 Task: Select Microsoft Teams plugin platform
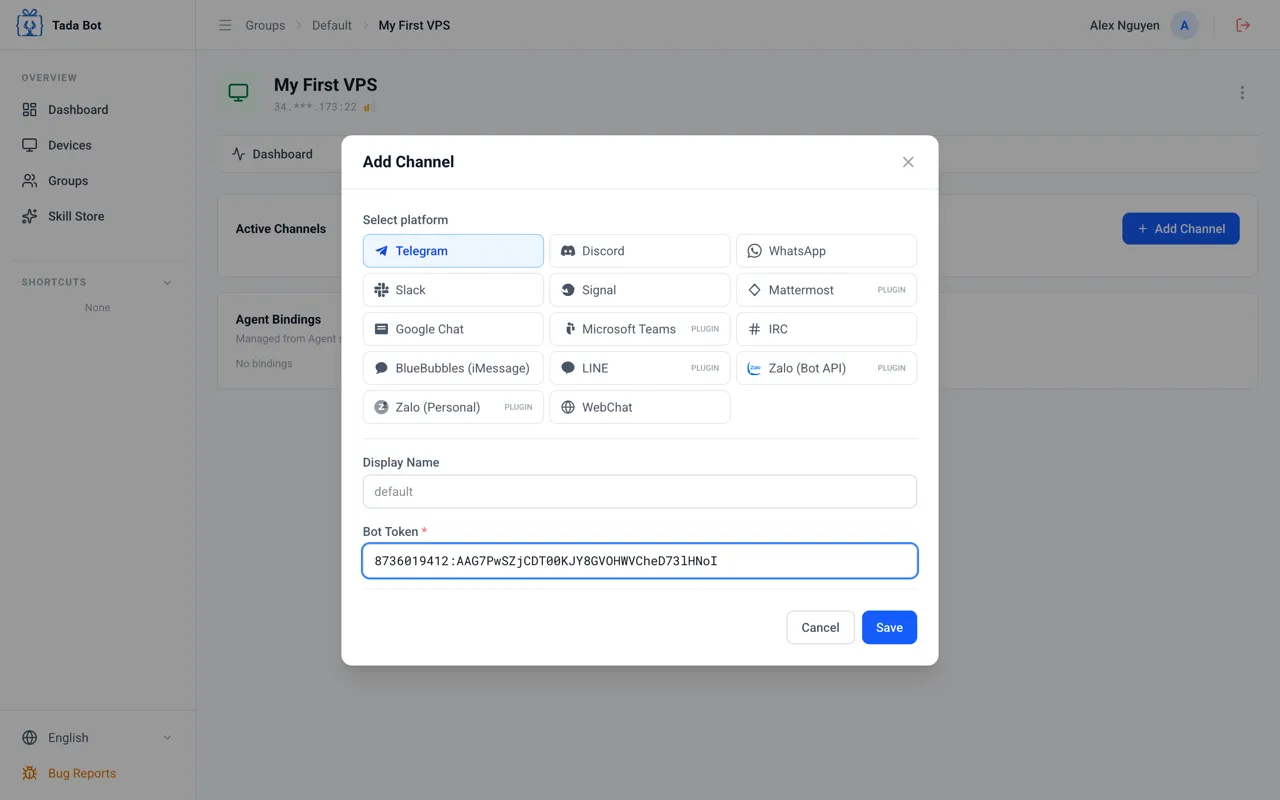(640, 329)
